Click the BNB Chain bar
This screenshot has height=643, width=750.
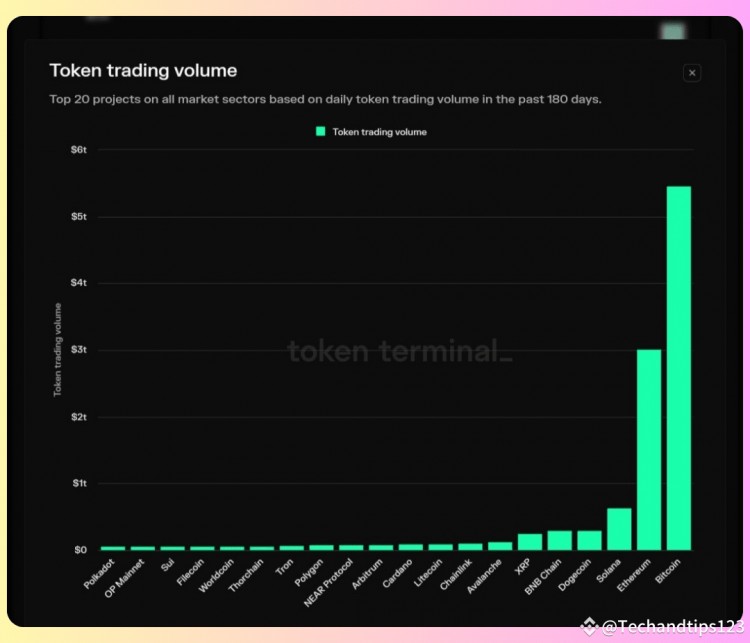[559, 540]
